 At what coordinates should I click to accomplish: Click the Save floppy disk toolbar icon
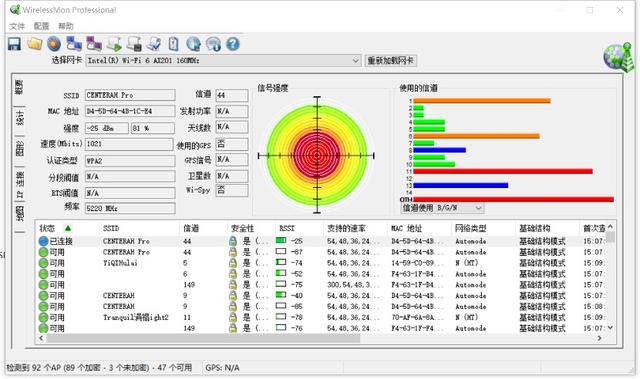click(x=15, y=44)
